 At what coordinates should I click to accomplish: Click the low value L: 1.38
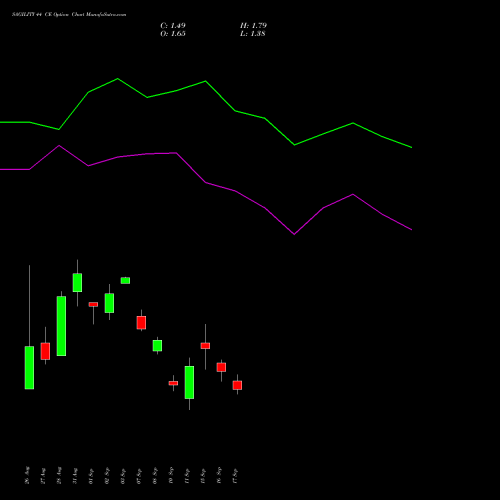click(253, 34)
